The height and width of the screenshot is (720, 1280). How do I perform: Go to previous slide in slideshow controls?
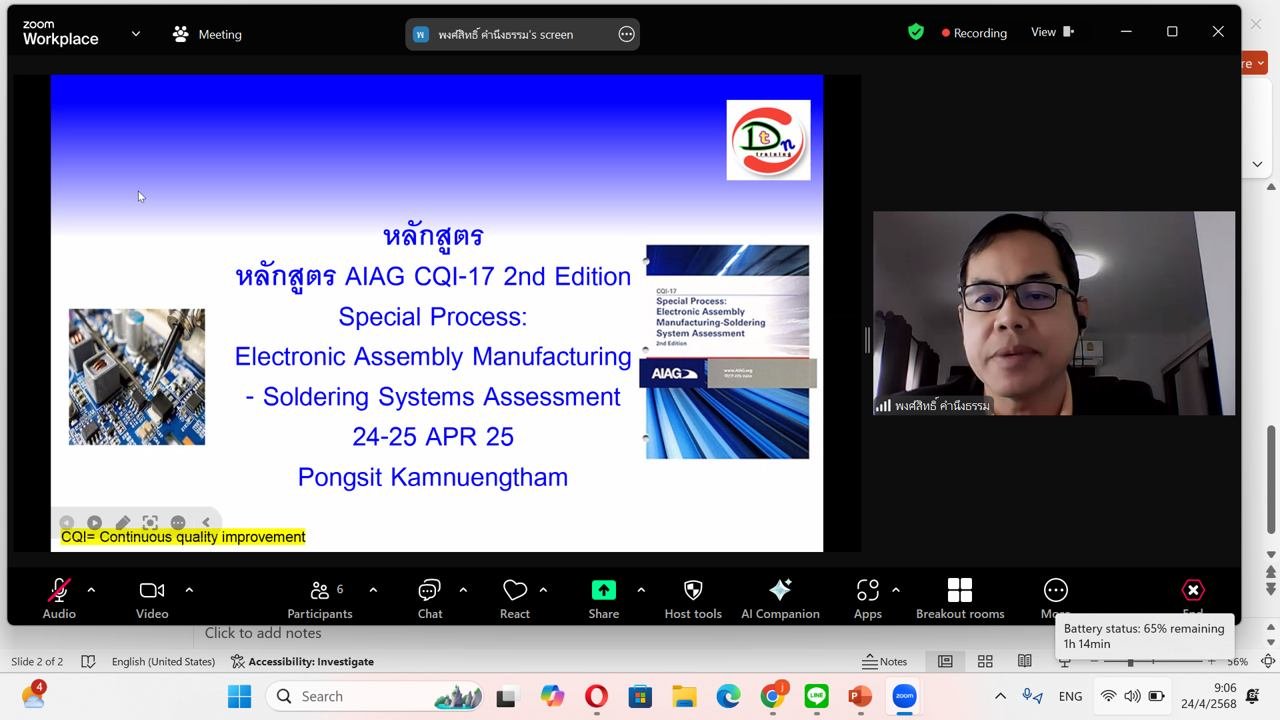66,522
